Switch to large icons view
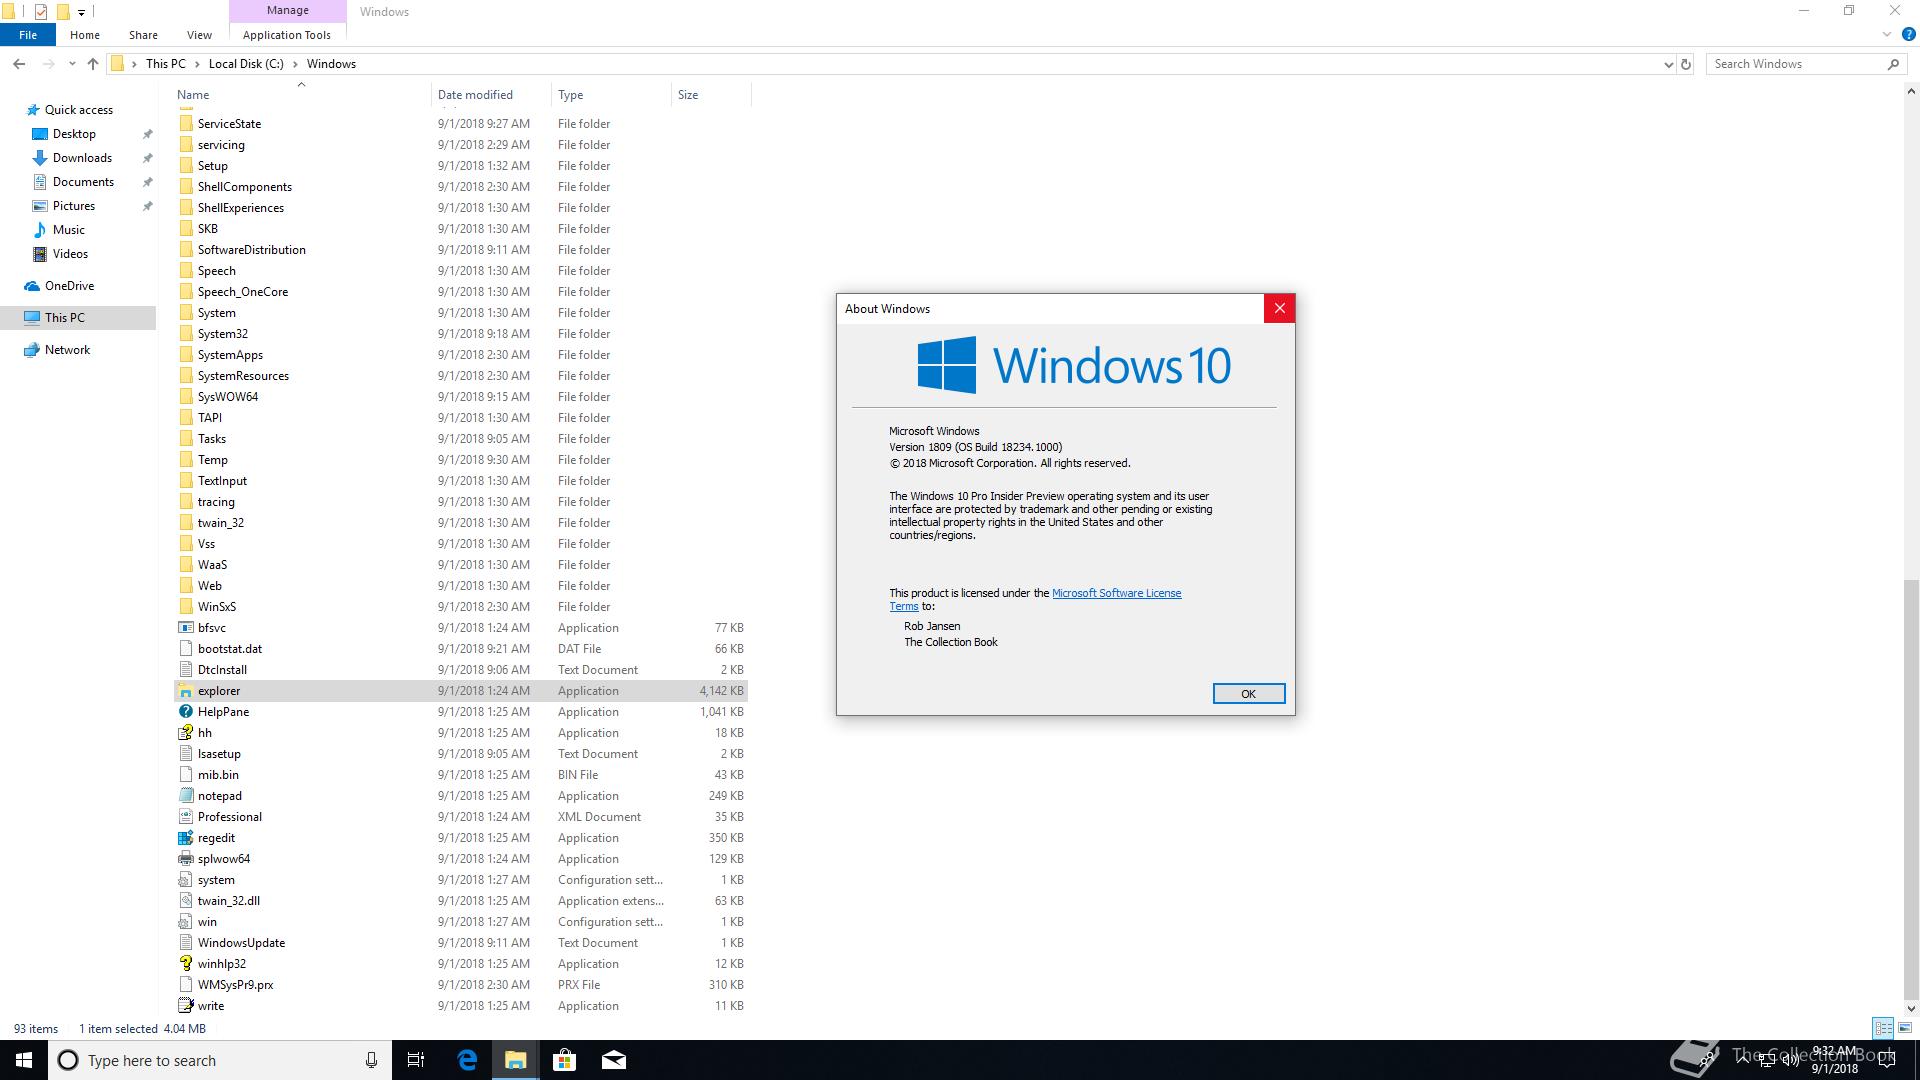This screenshot has width=1920, height=1080. [x=1905, y=1028]
